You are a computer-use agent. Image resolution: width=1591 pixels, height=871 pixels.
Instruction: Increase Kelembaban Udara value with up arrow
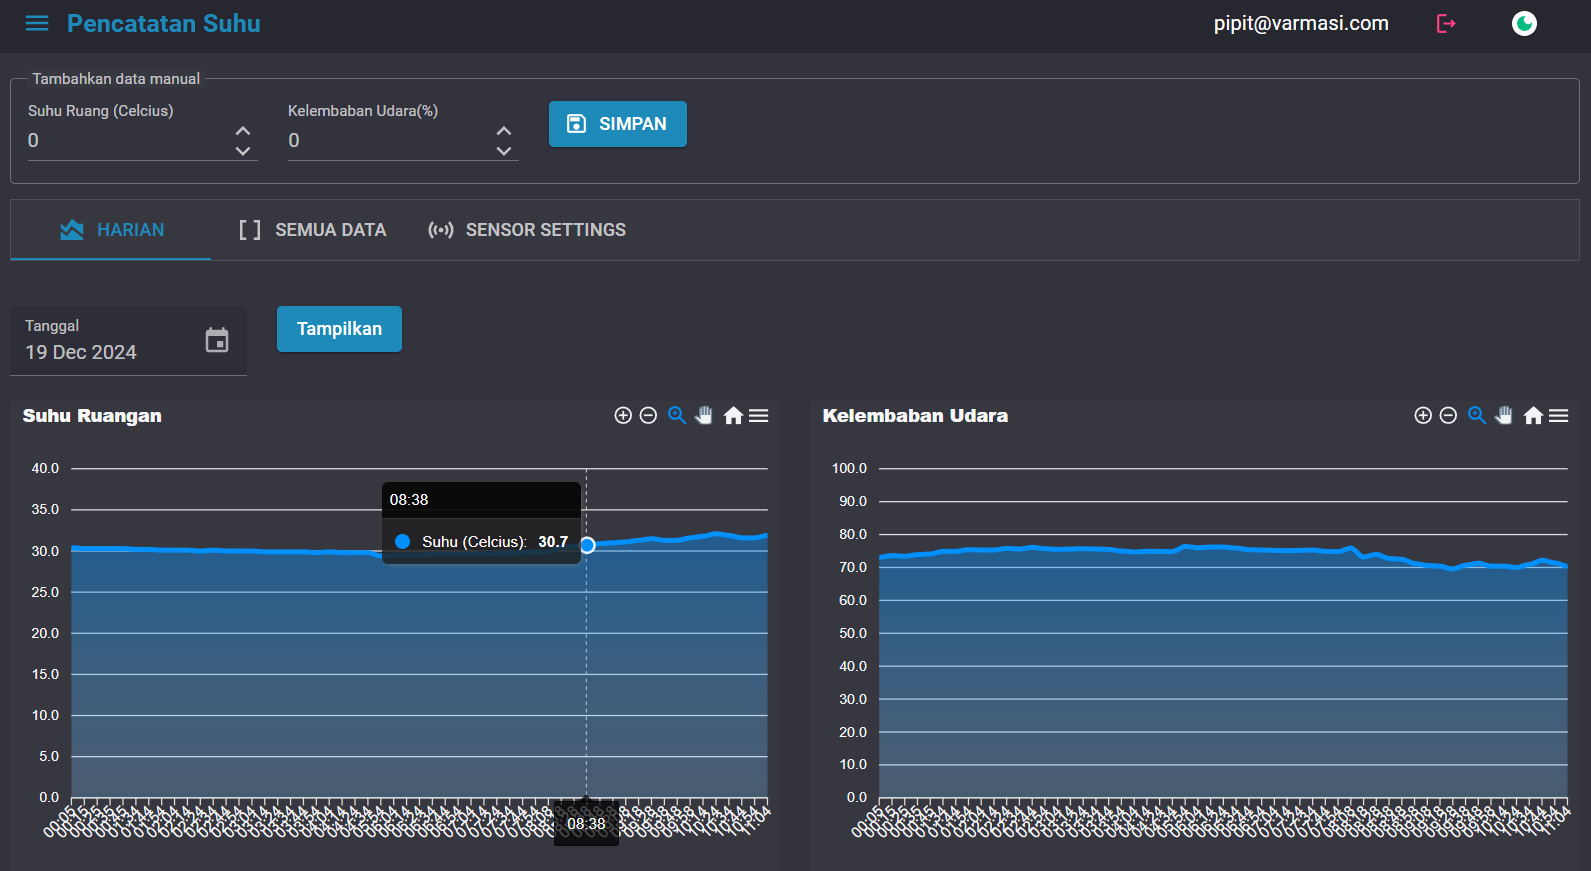(504, 131)
